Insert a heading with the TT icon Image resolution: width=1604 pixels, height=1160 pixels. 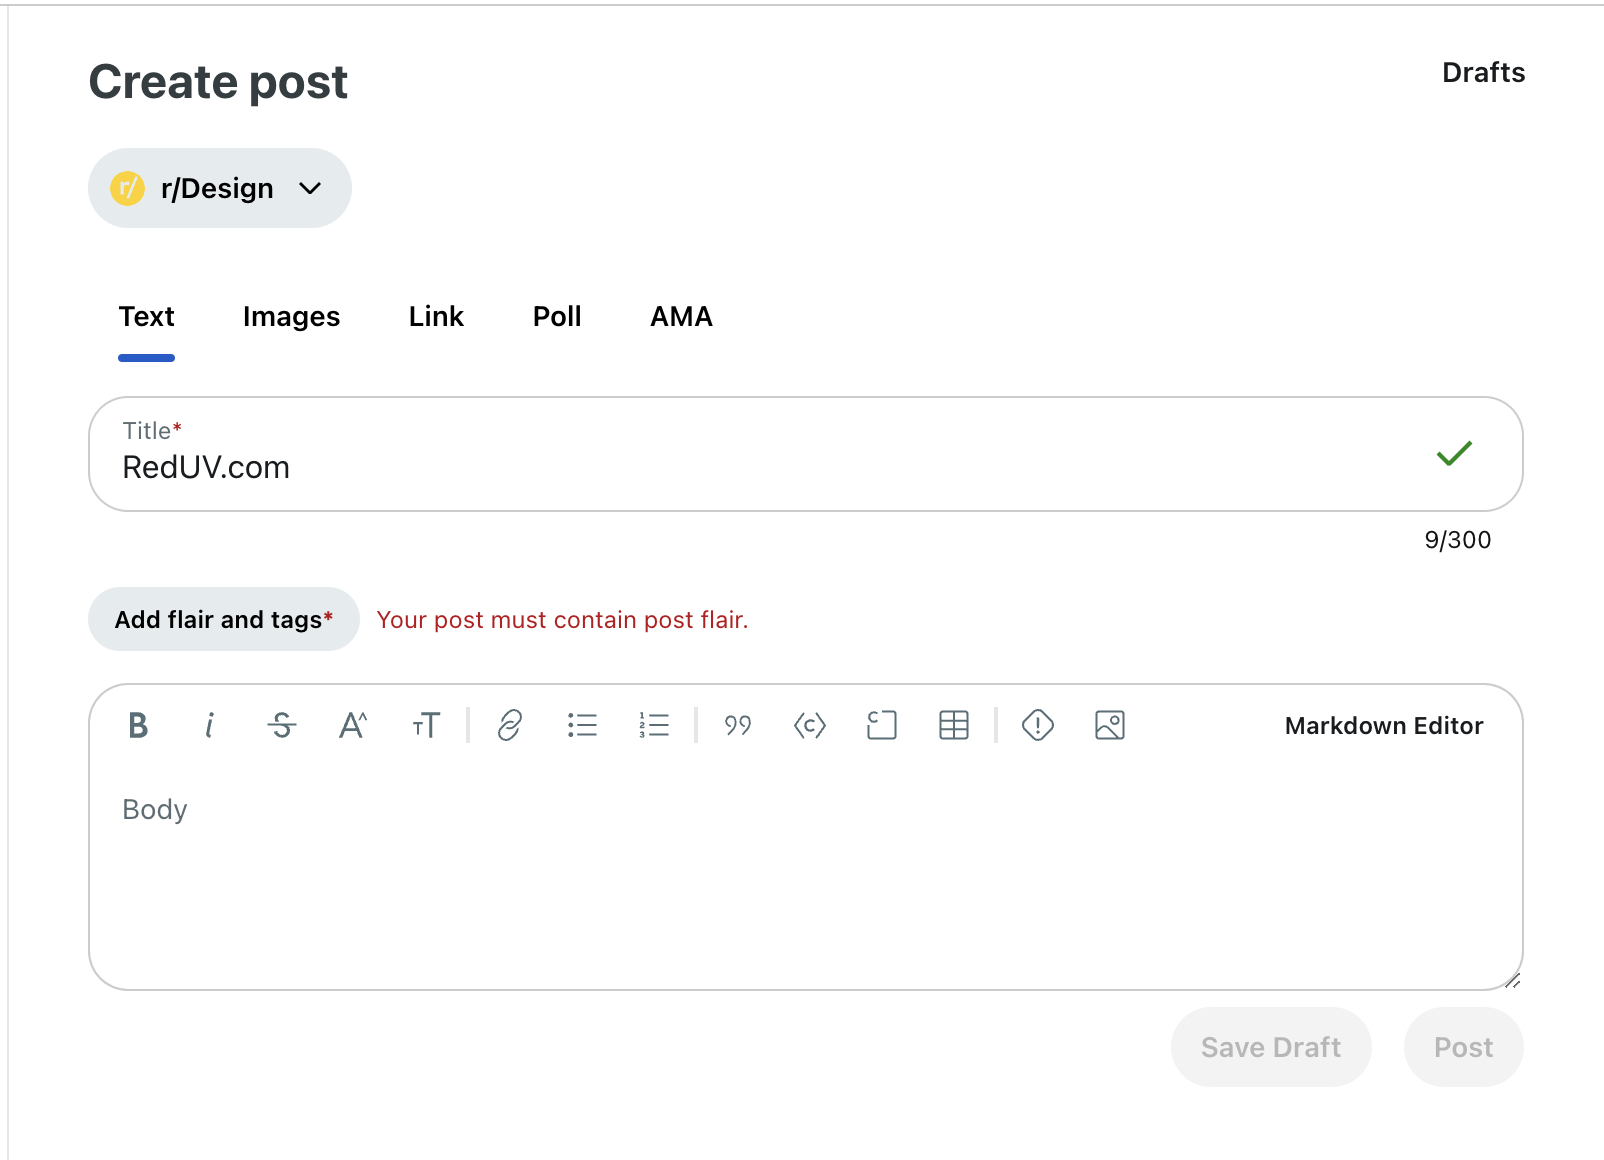click(x=426, y=725)
